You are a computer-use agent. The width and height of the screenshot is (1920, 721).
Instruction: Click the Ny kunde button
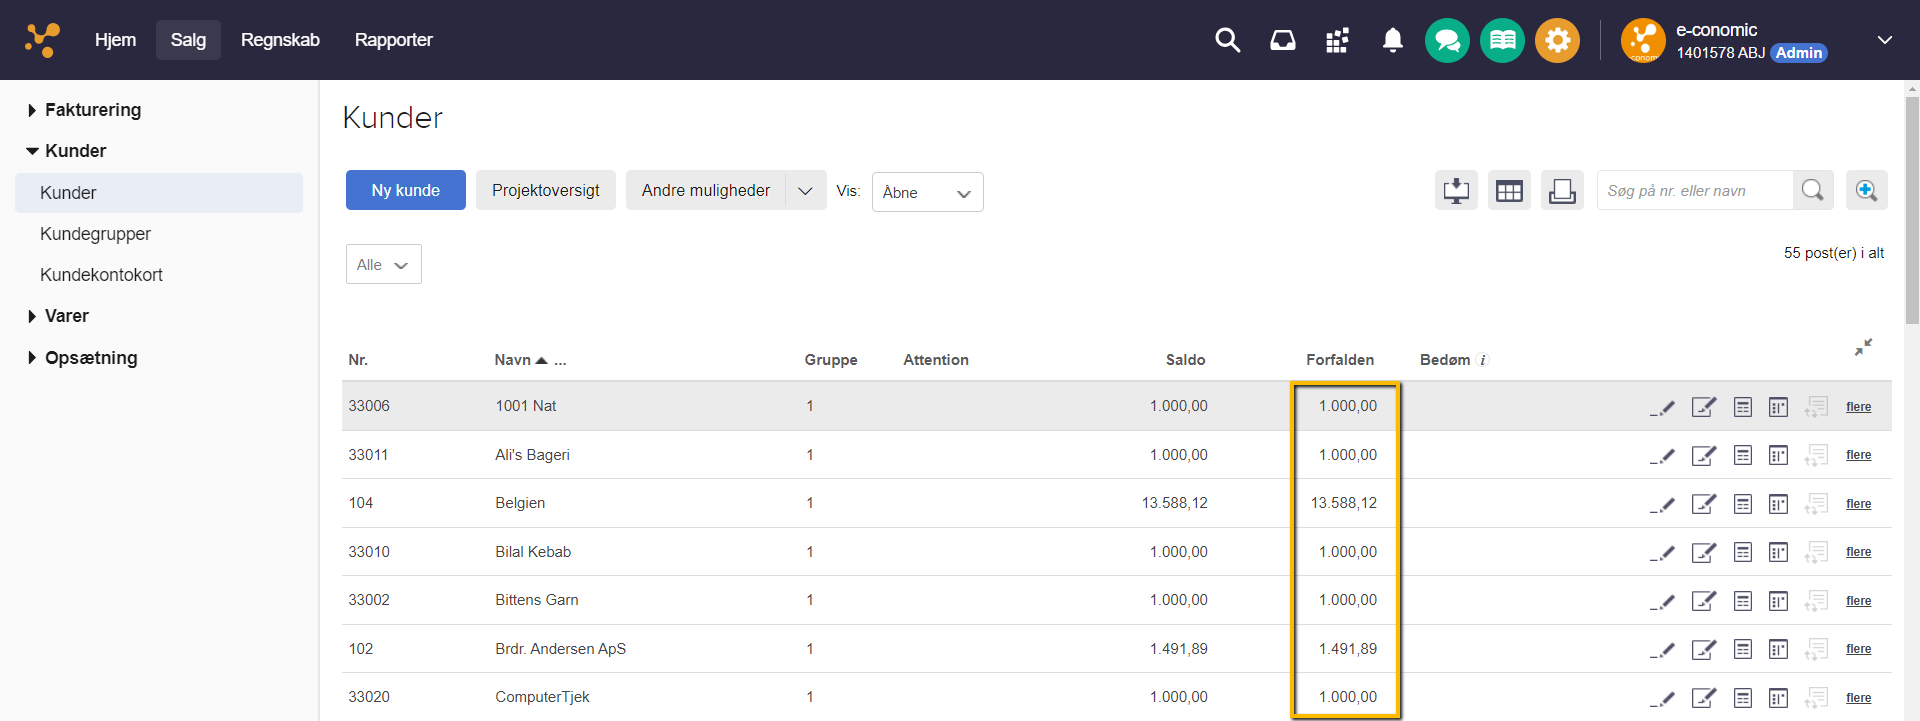pos(405,191)
